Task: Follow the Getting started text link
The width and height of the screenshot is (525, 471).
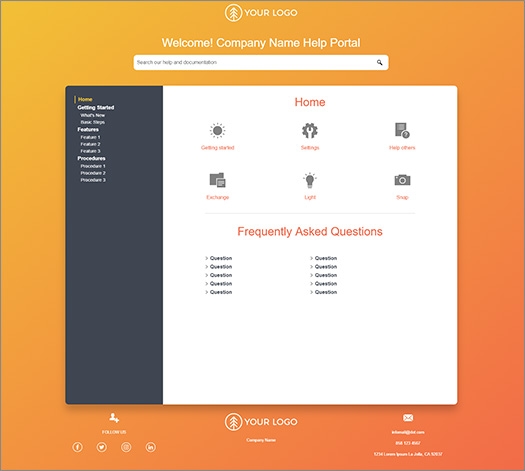Action: 218,148
